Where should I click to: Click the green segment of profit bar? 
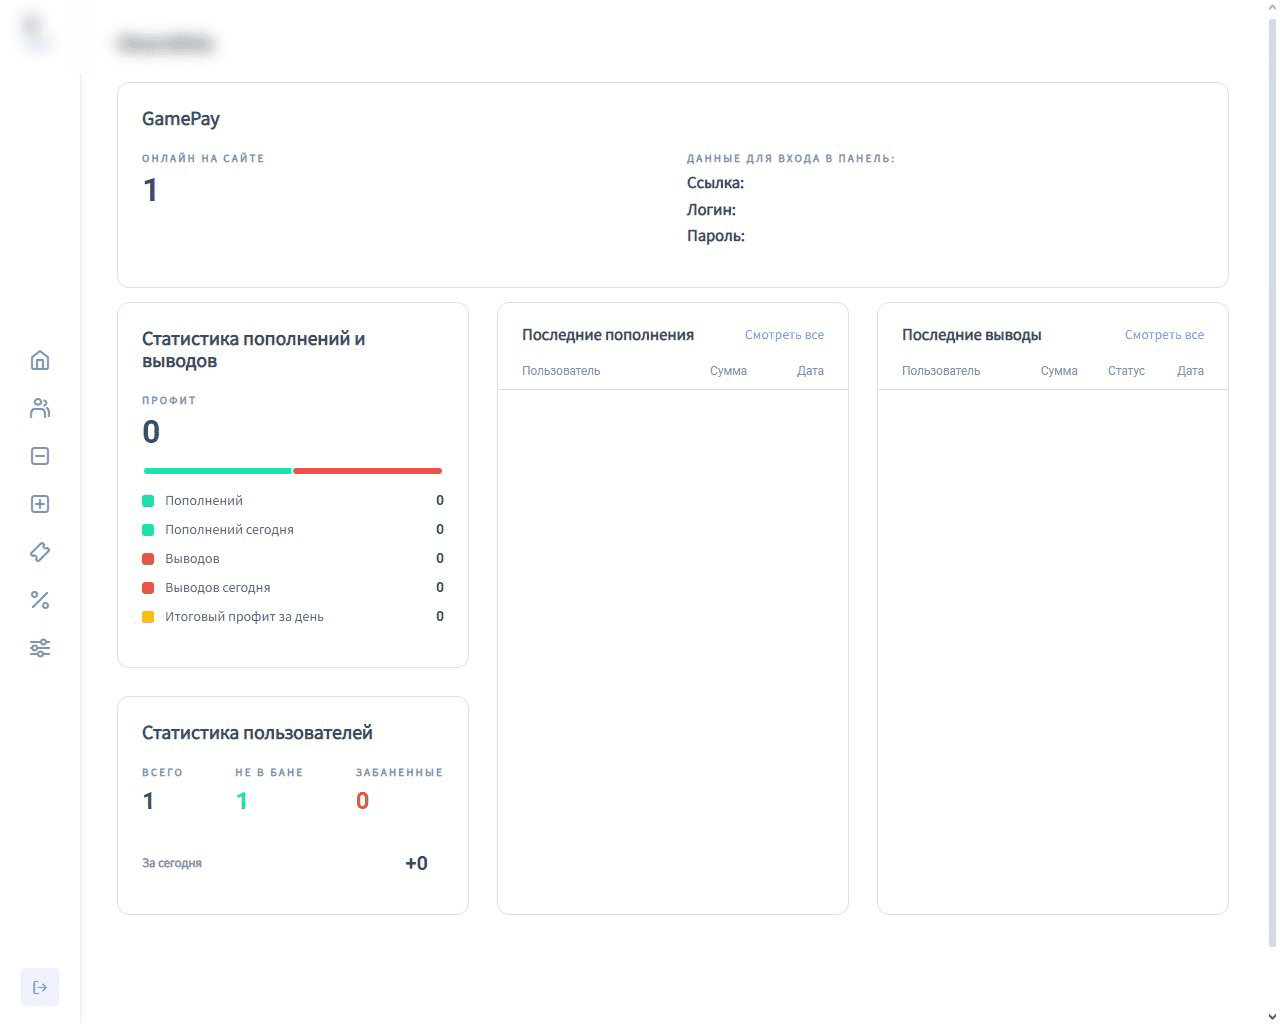(217, 470)
